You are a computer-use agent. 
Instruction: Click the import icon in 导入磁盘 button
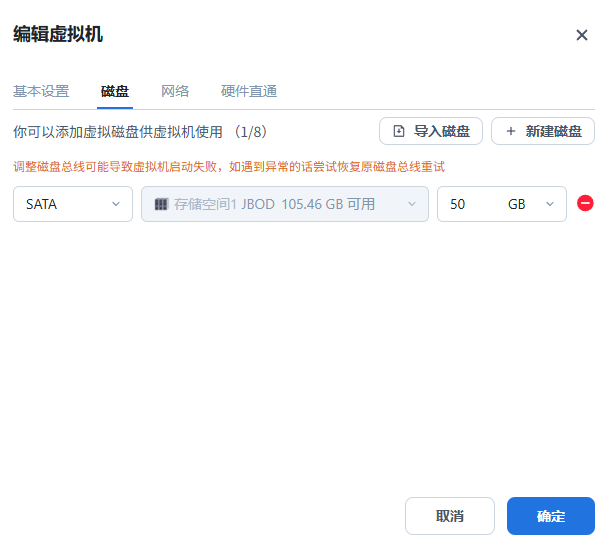[399, 131]
